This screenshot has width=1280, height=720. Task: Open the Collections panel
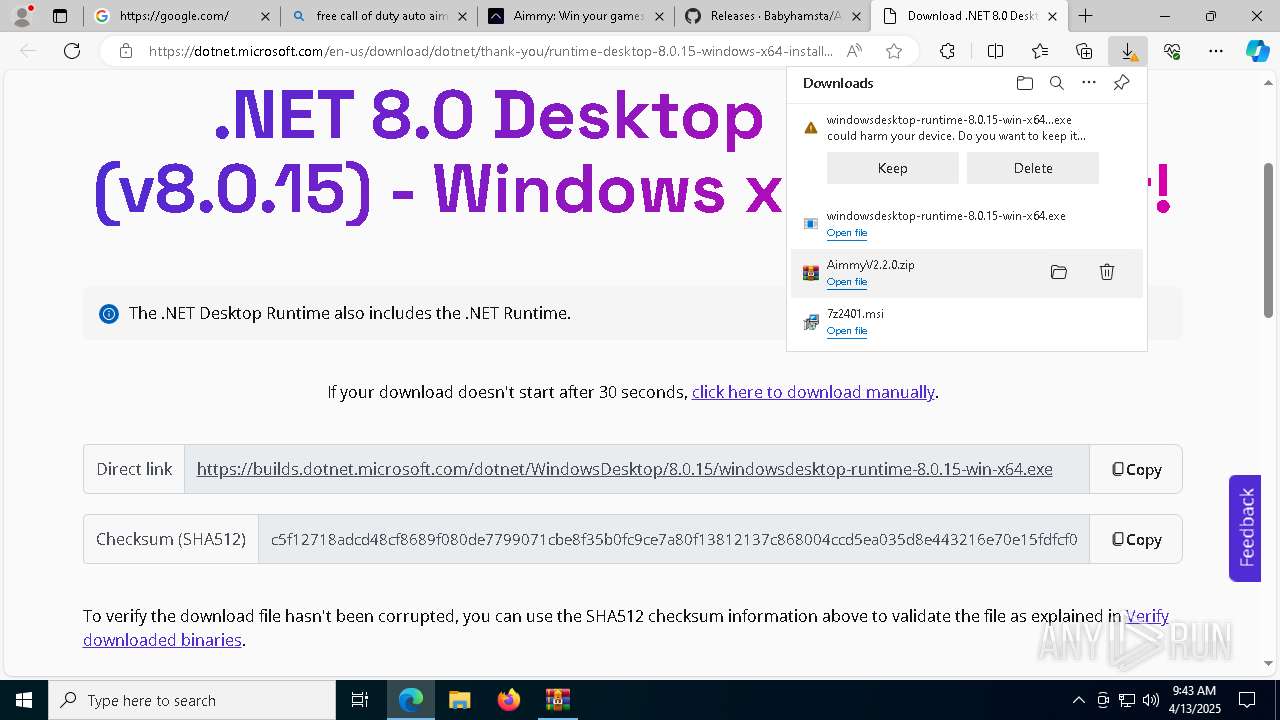tap(1084, 51)
